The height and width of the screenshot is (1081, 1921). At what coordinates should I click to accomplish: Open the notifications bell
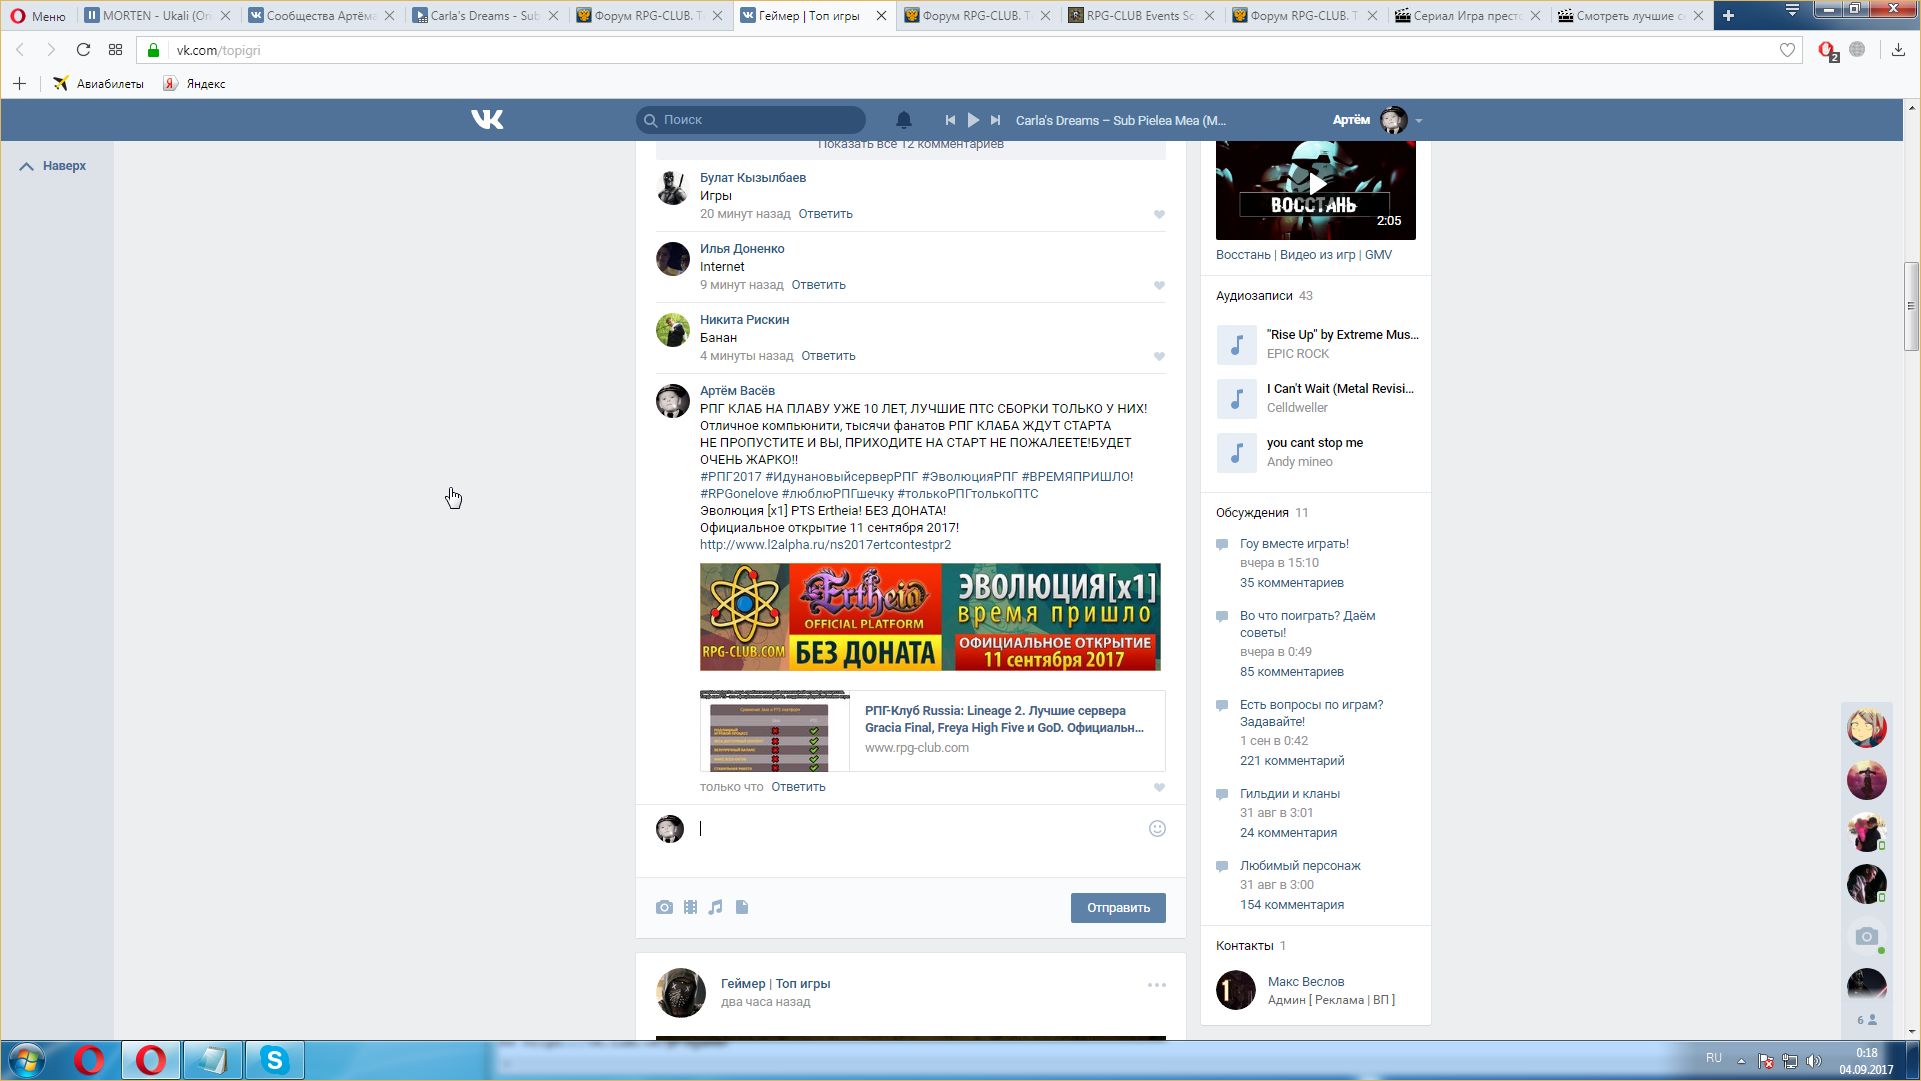903,120
